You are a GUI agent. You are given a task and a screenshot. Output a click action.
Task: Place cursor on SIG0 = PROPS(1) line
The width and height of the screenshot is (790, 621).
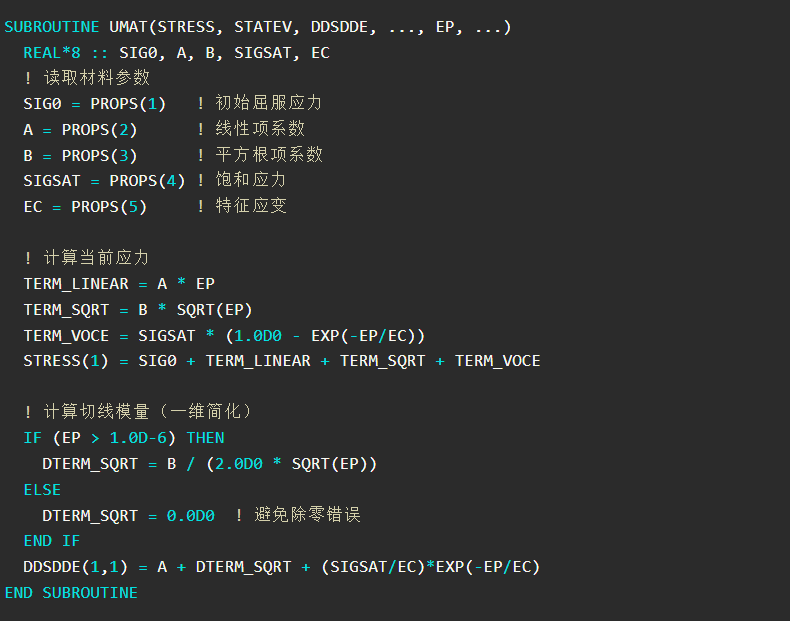[x=95, y=104]
